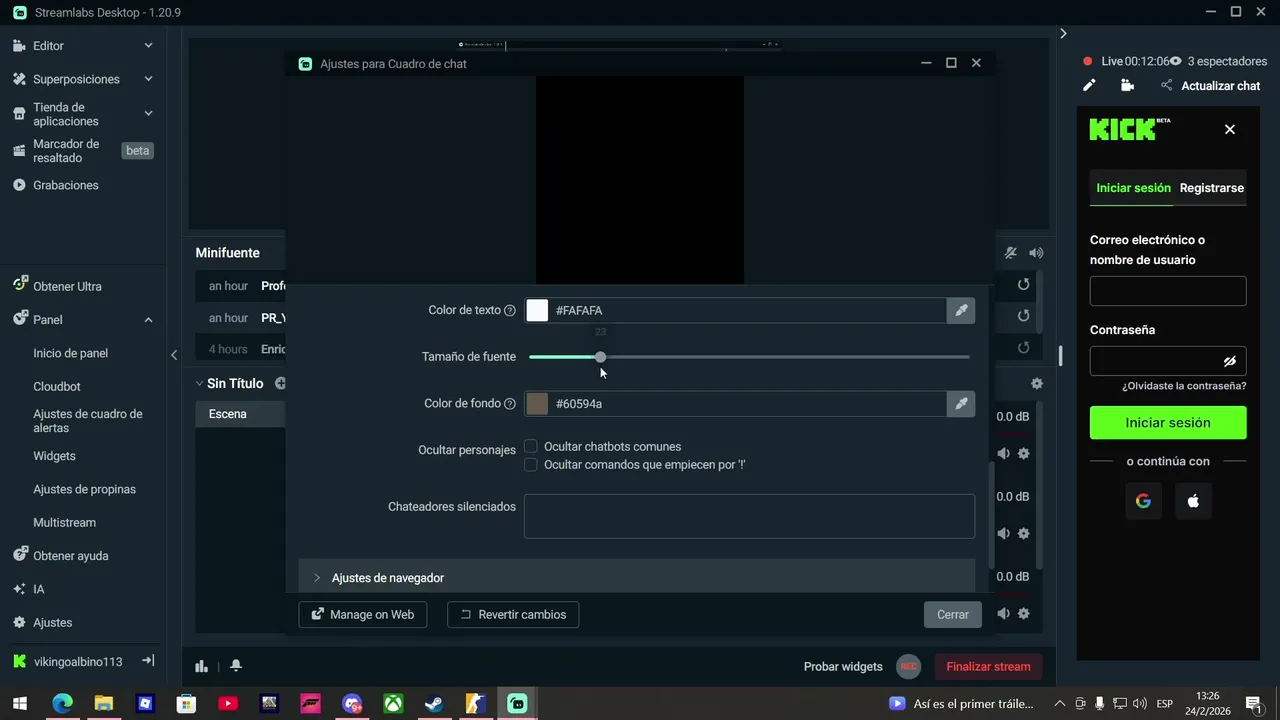
Task: Collapse the Sin Título scenes dropdown arrow
Action: tap(198, 384)
